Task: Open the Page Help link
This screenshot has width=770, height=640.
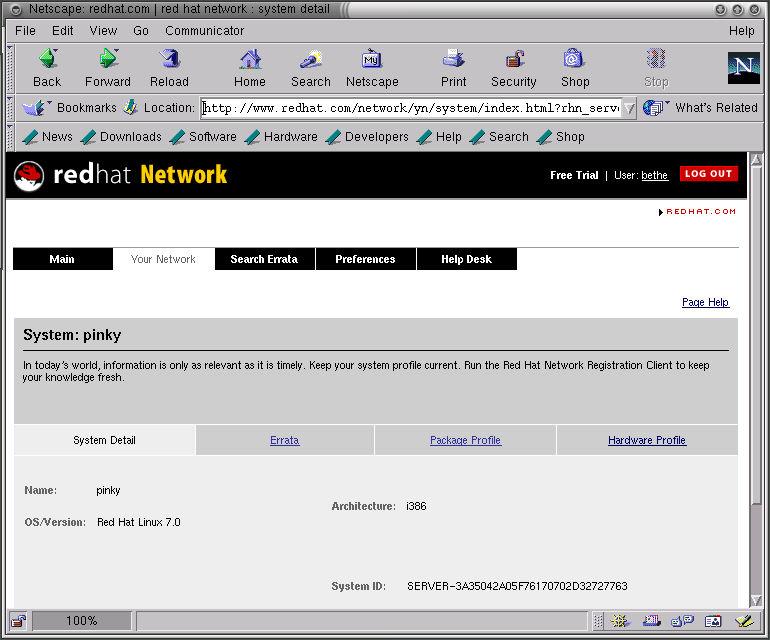Action: pyautogui.click(x=705, y=302)
